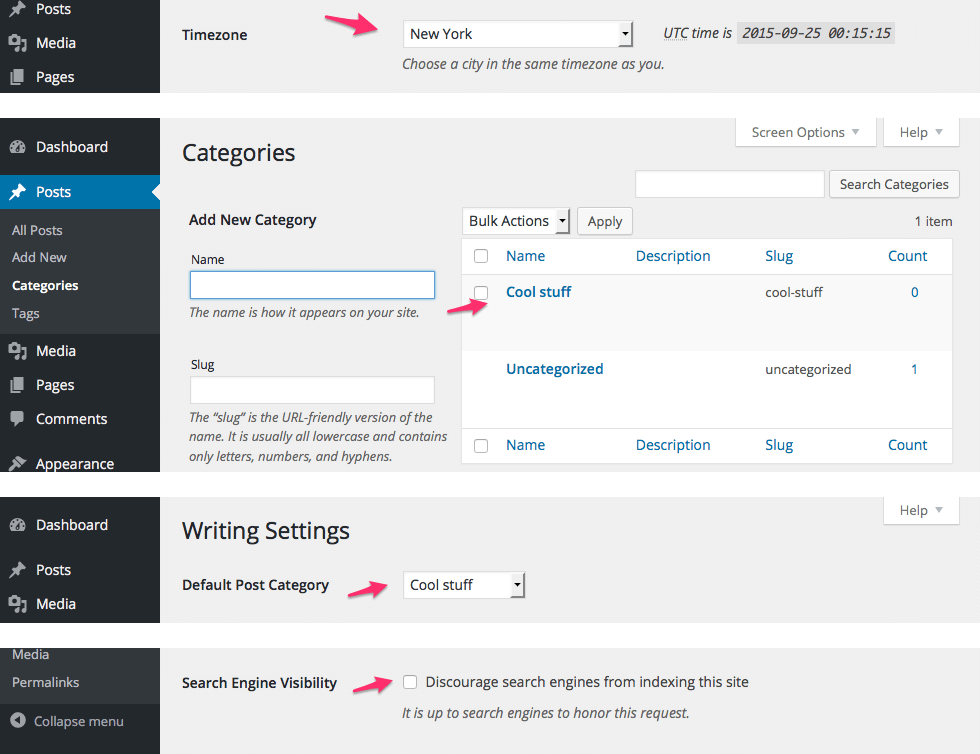Expand the Screen Options panel tab
Image resolution: width=980 pixels, height=754 pixels.
point(805,132)
